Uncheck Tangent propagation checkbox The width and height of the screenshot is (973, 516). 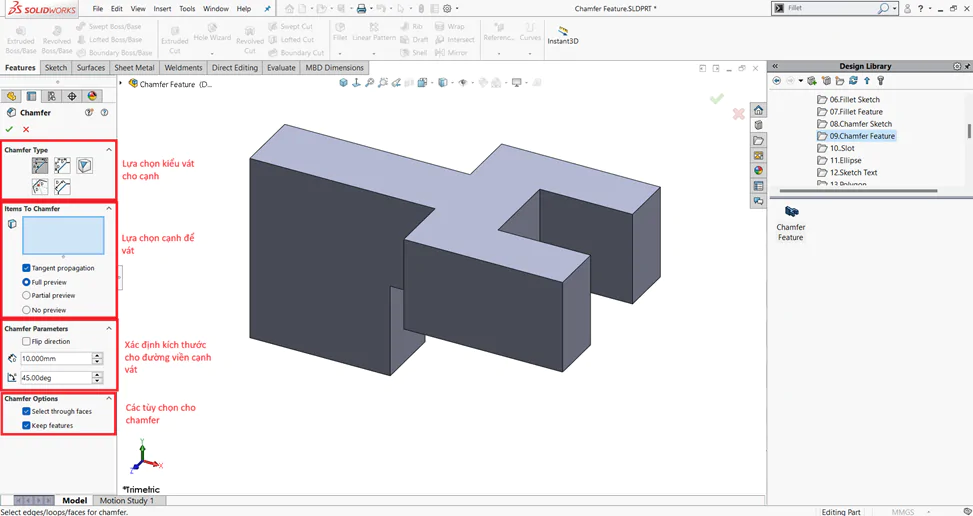point(26,268)
